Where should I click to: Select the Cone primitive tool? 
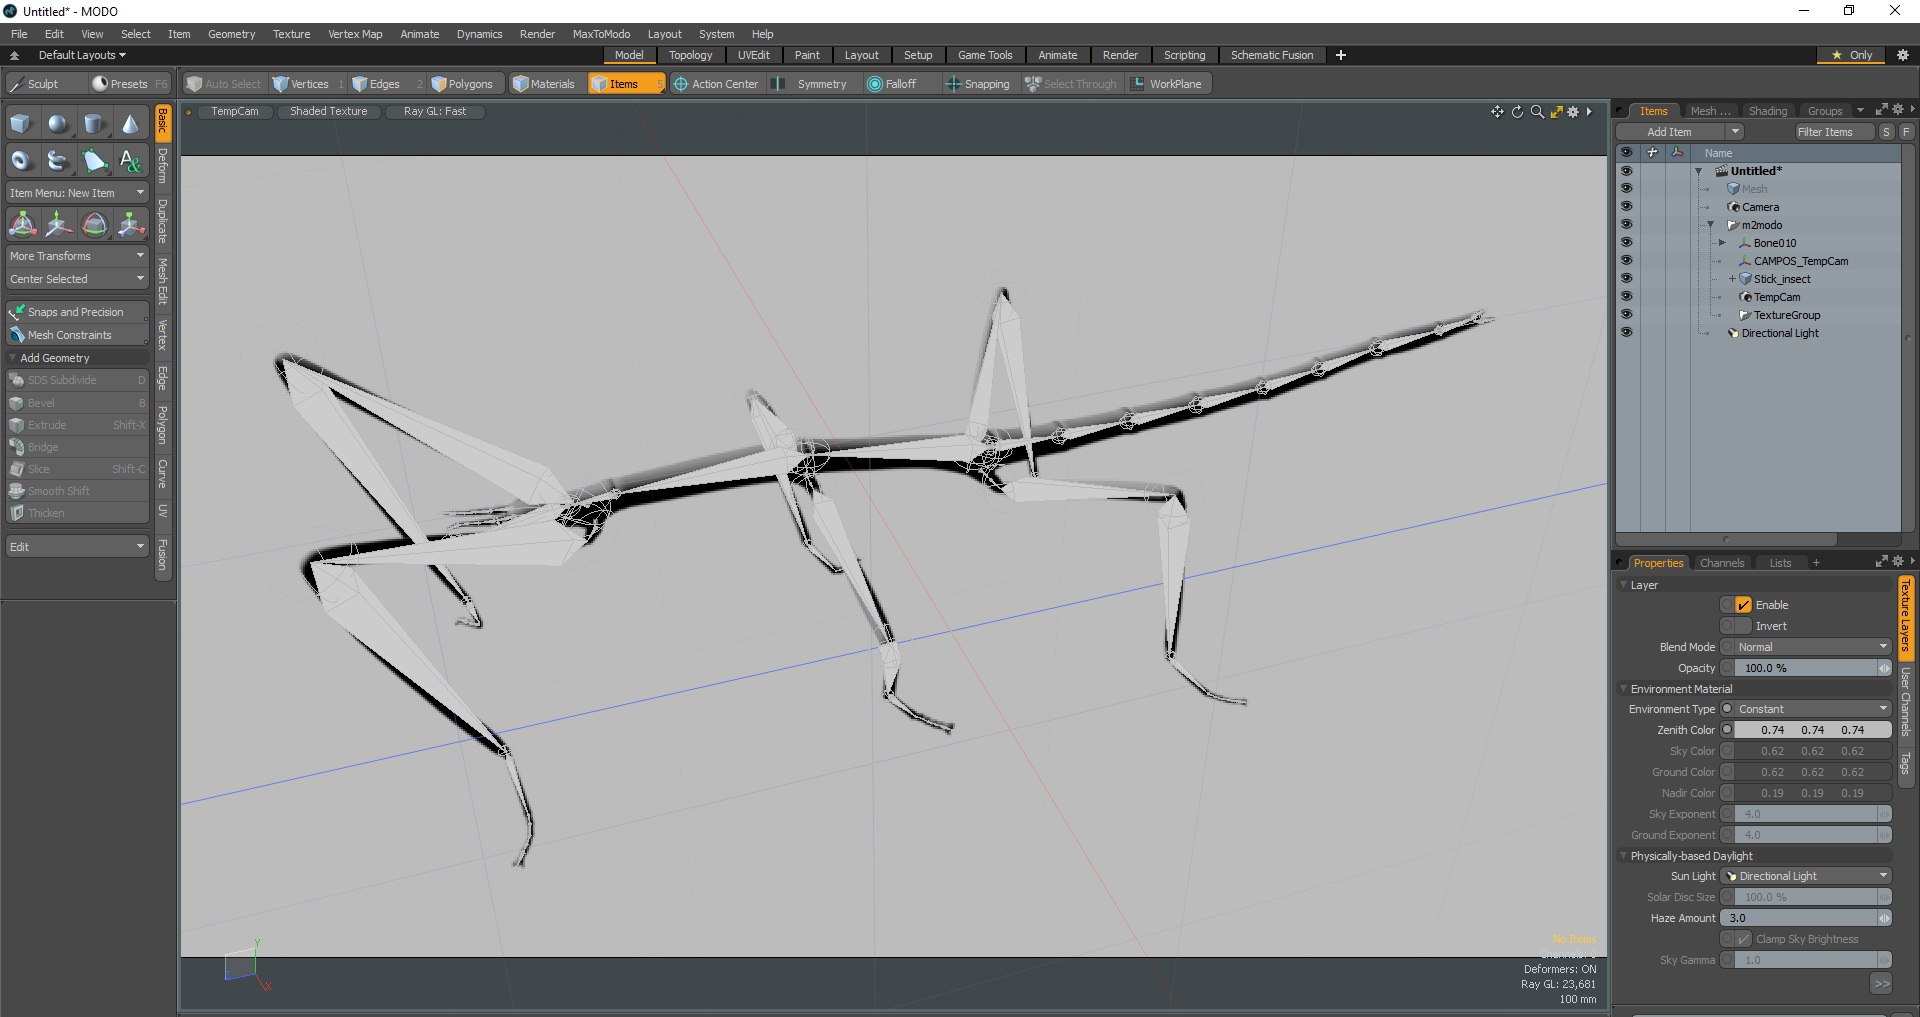click(130, 124)
